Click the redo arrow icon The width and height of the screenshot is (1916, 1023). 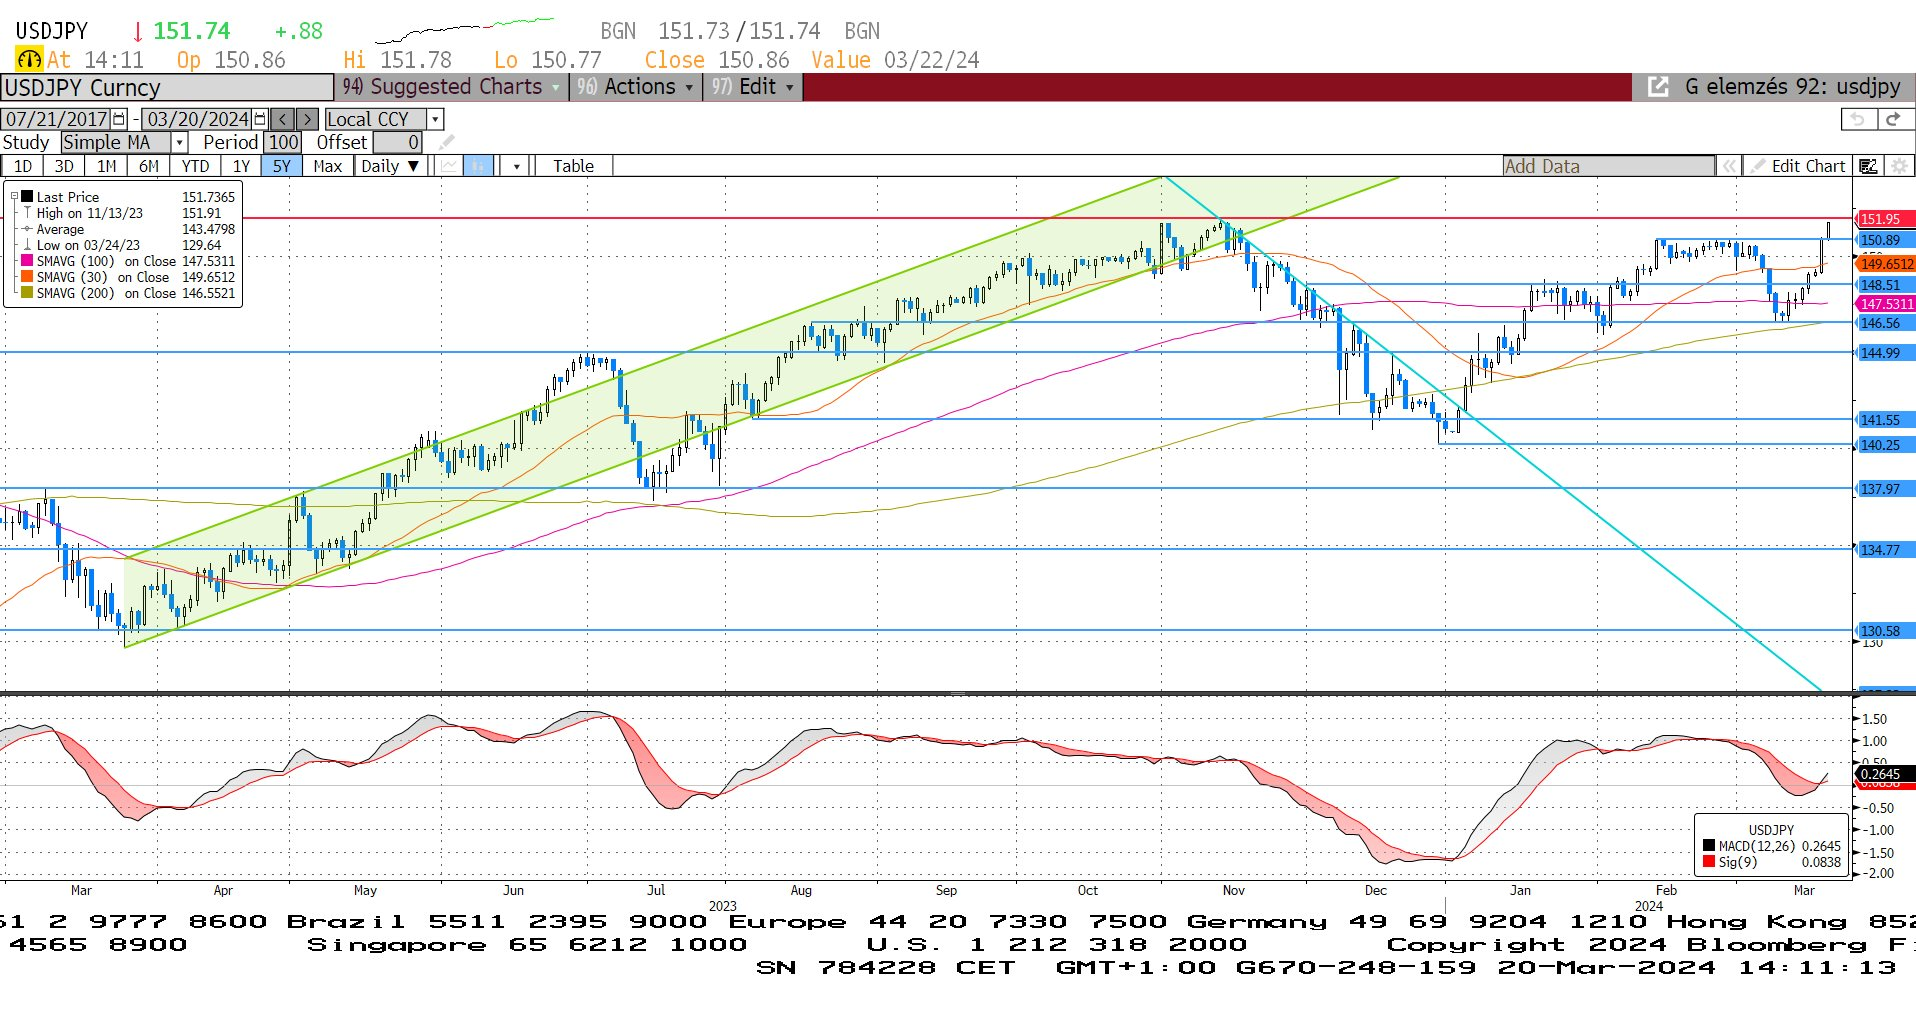pyautogui.click(x=1893, y=119)
